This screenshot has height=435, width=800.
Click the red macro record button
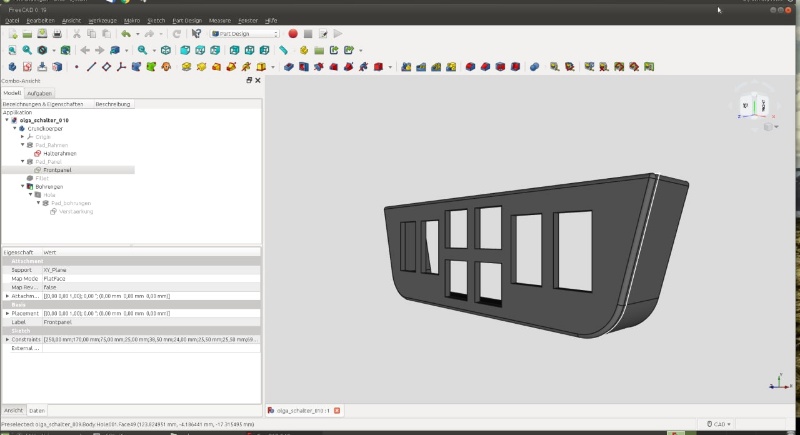pos(293,33)
